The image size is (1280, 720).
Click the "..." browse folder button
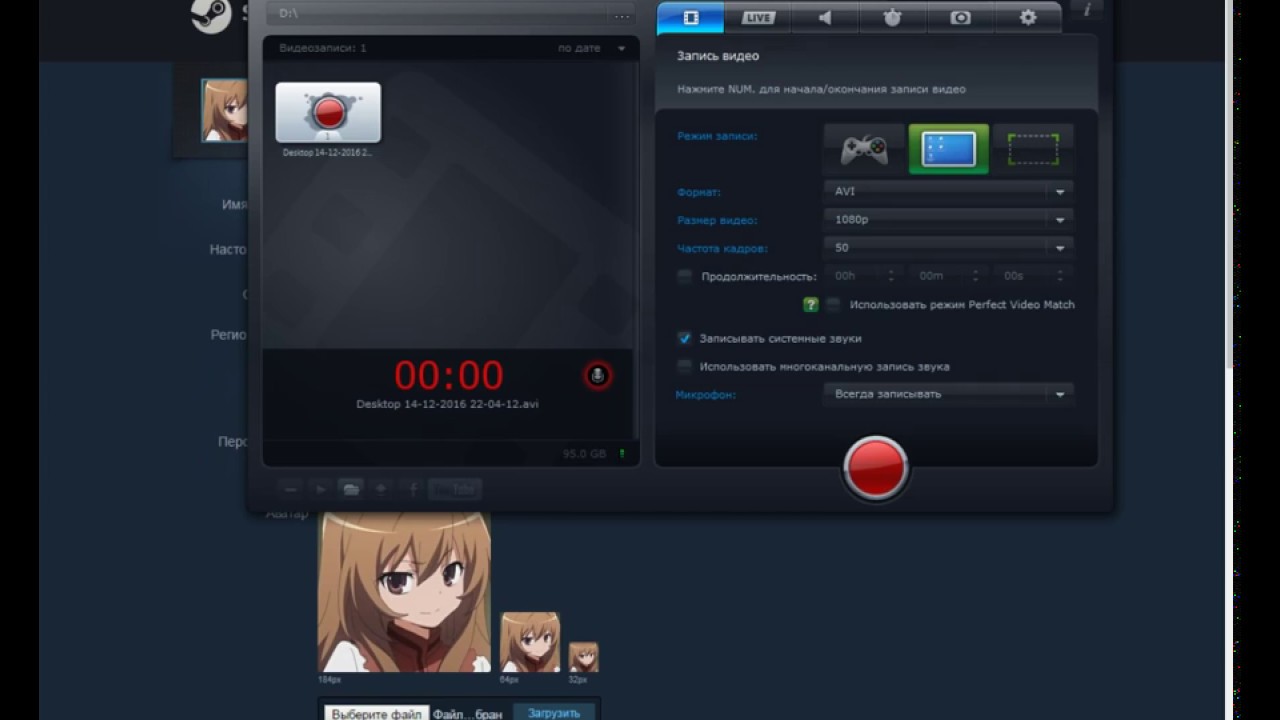622,15
